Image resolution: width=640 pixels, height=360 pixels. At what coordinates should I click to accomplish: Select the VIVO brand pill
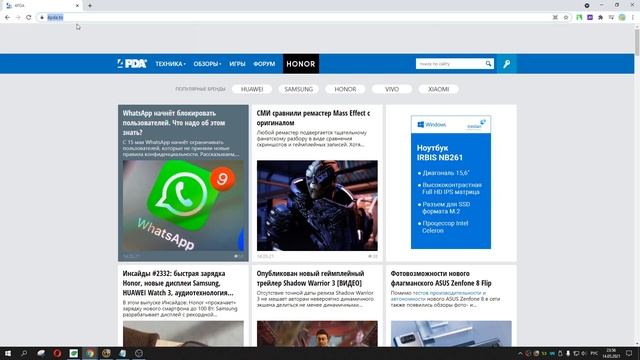pyautogui.click(x=392, y=89)
